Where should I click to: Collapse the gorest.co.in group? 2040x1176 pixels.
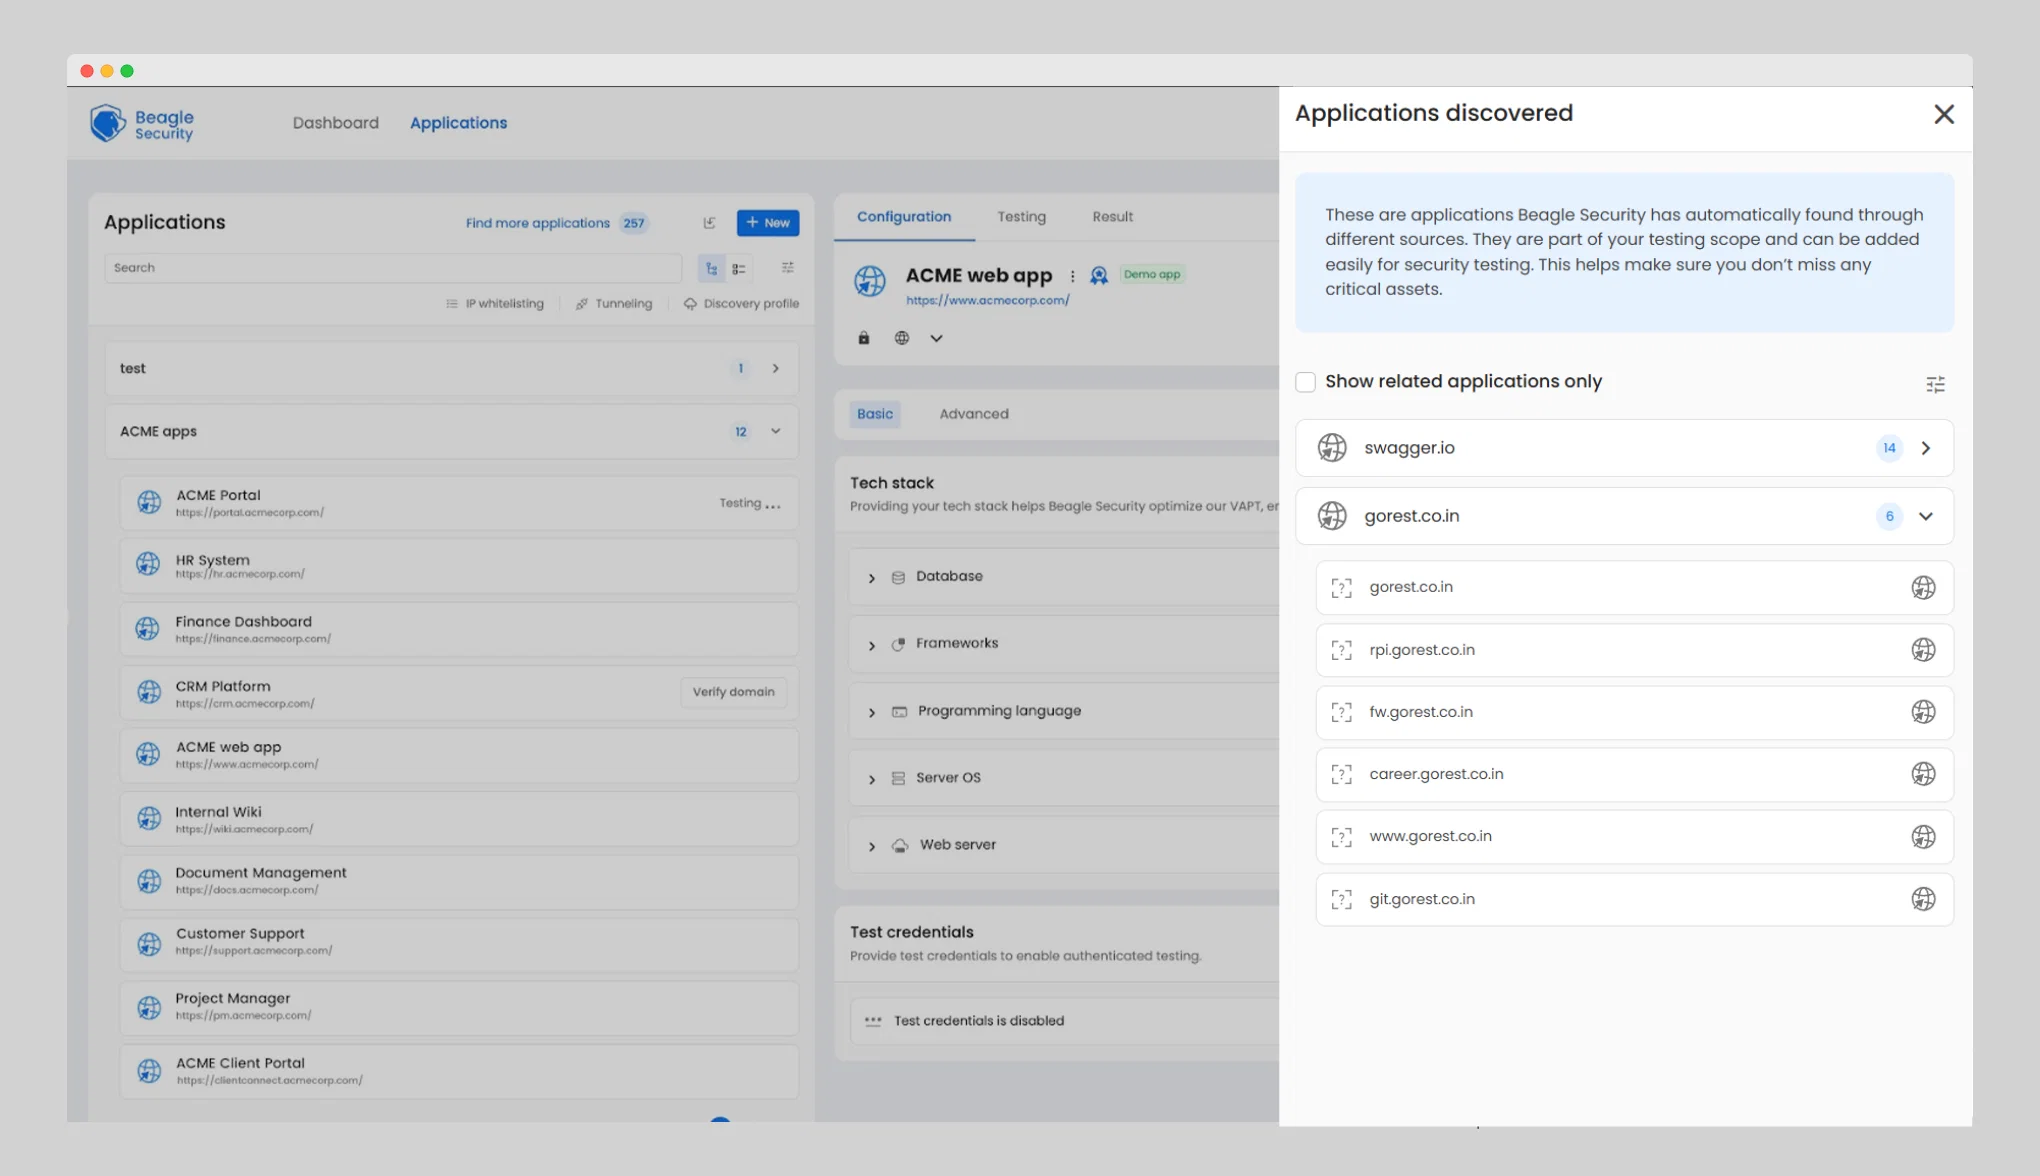1925,516
